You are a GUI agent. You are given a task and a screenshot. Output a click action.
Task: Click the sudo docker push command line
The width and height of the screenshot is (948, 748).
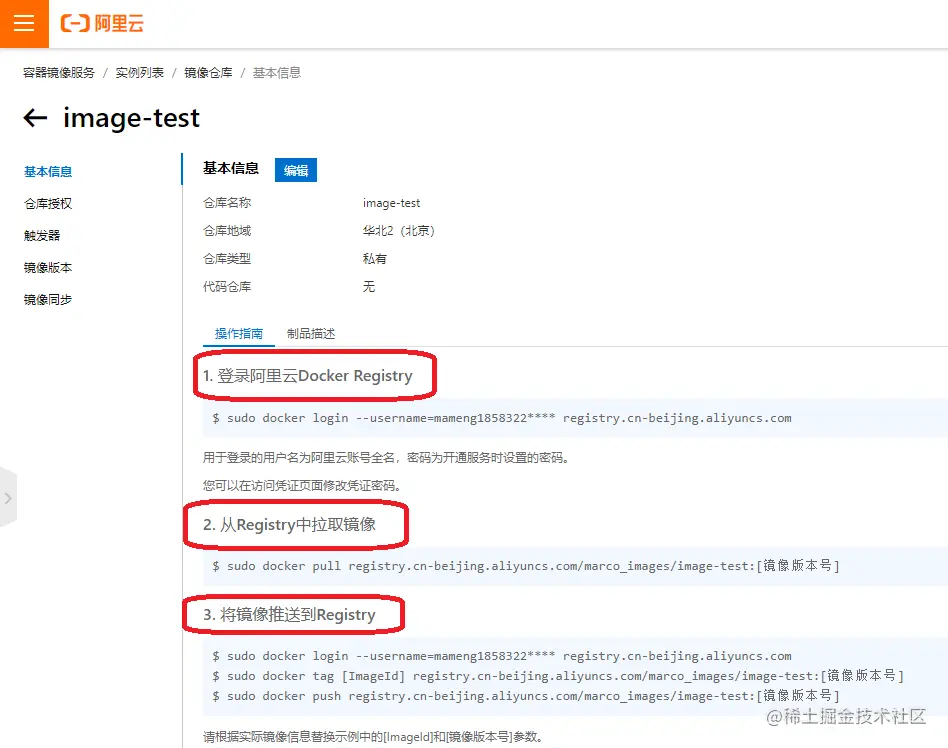[526, 695]
